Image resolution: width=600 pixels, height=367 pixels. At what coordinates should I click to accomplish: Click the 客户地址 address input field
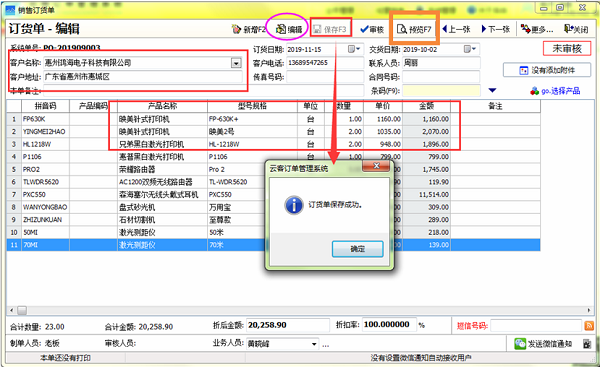point(143,77)
